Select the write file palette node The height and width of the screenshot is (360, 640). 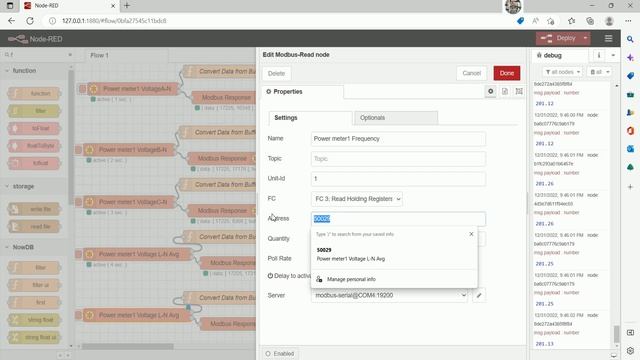tap(35, 209)
